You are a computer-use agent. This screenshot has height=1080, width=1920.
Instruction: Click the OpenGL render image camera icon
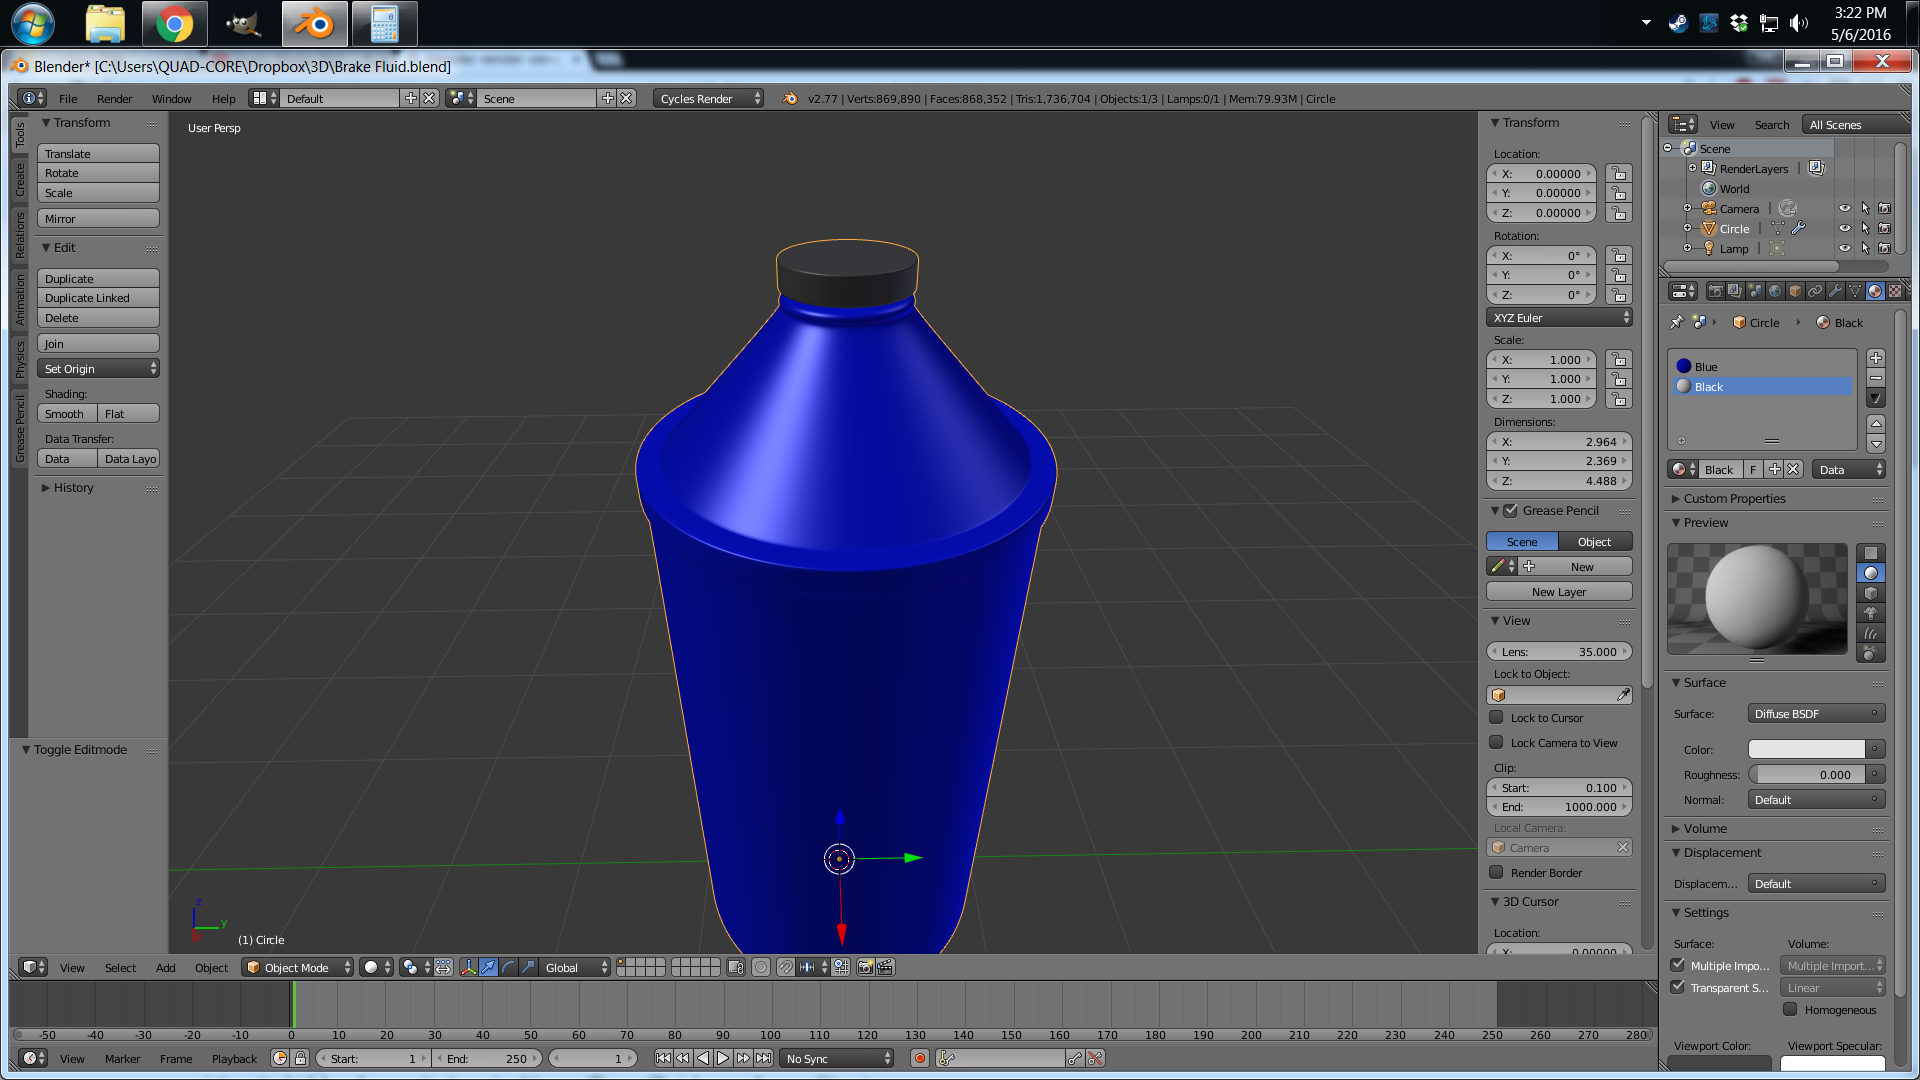coord(866,967)
